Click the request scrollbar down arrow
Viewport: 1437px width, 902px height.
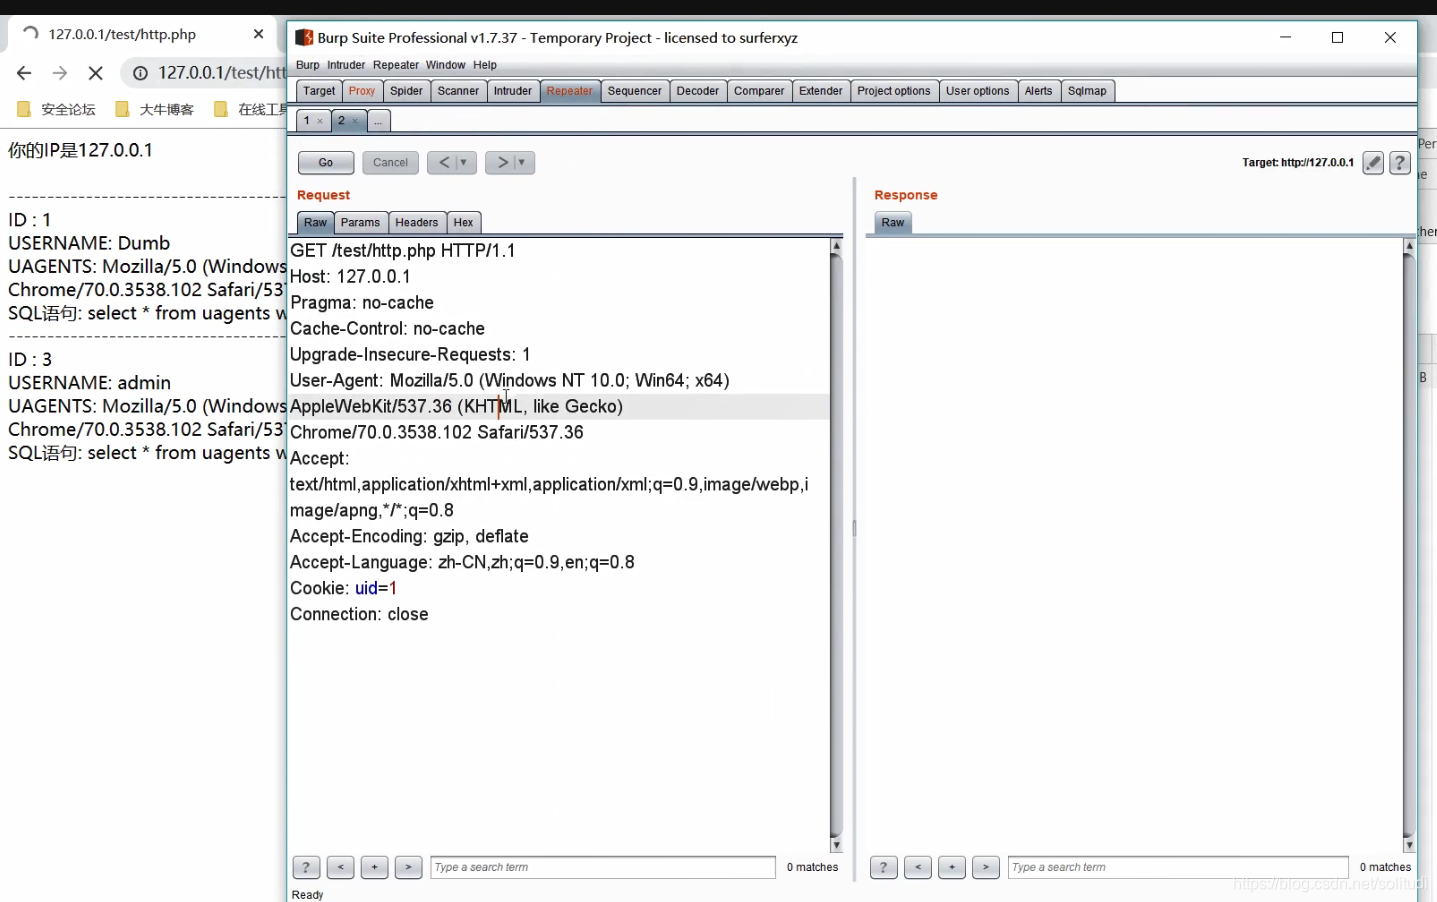click(836, 845)
